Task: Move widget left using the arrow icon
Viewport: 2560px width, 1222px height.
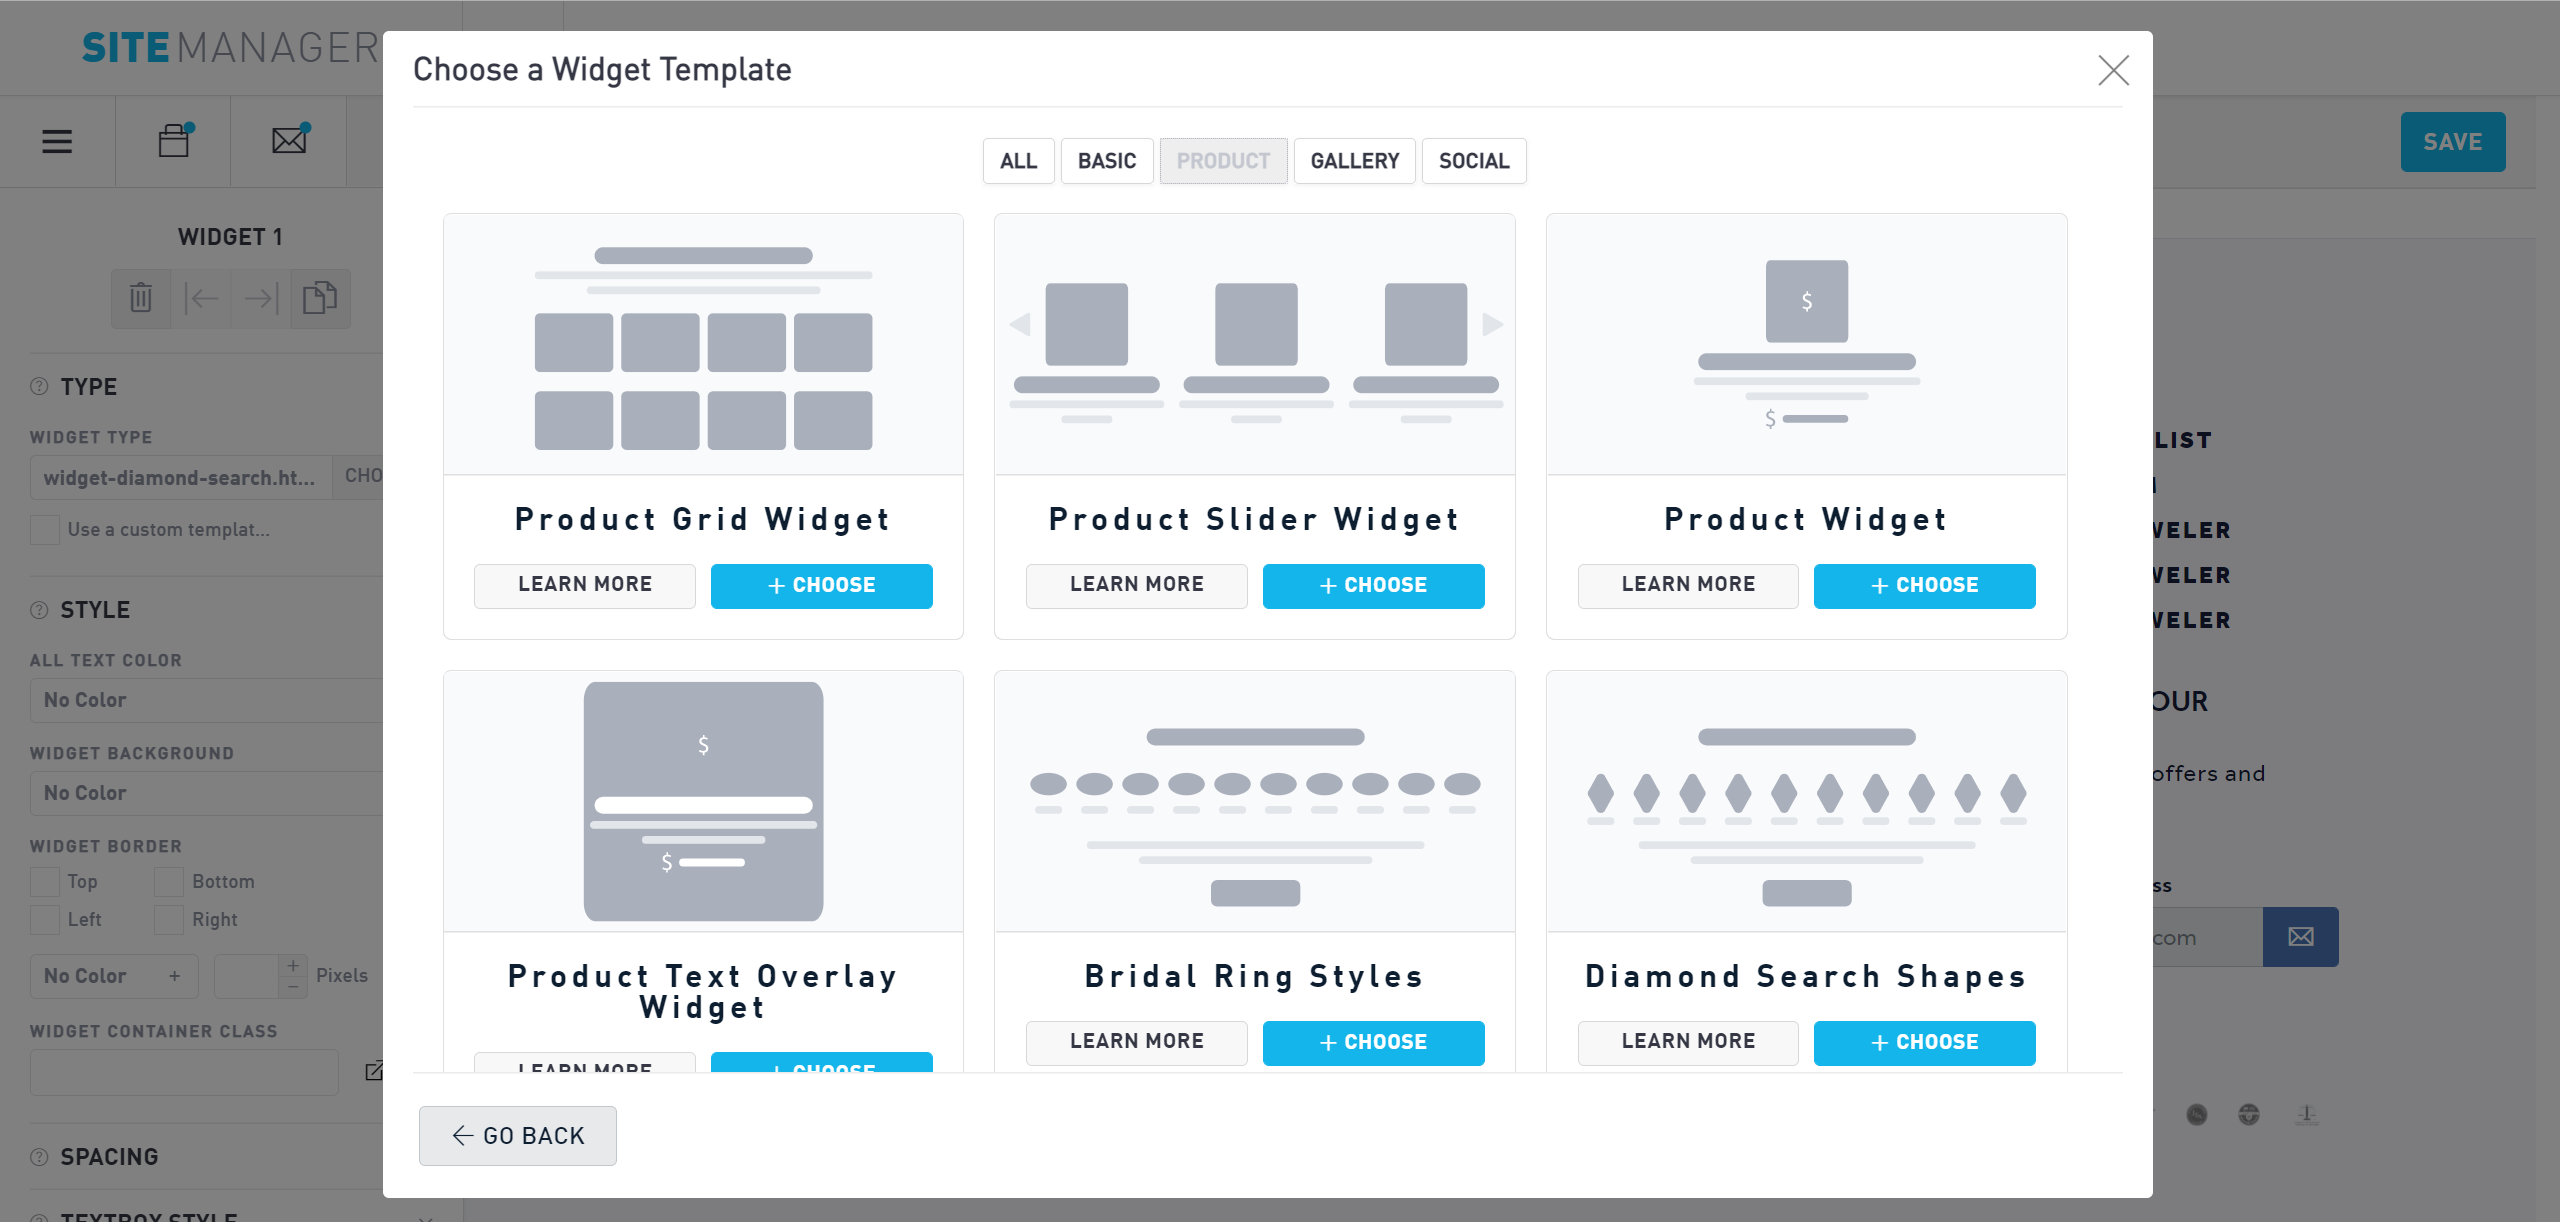Action: point(201,298)
